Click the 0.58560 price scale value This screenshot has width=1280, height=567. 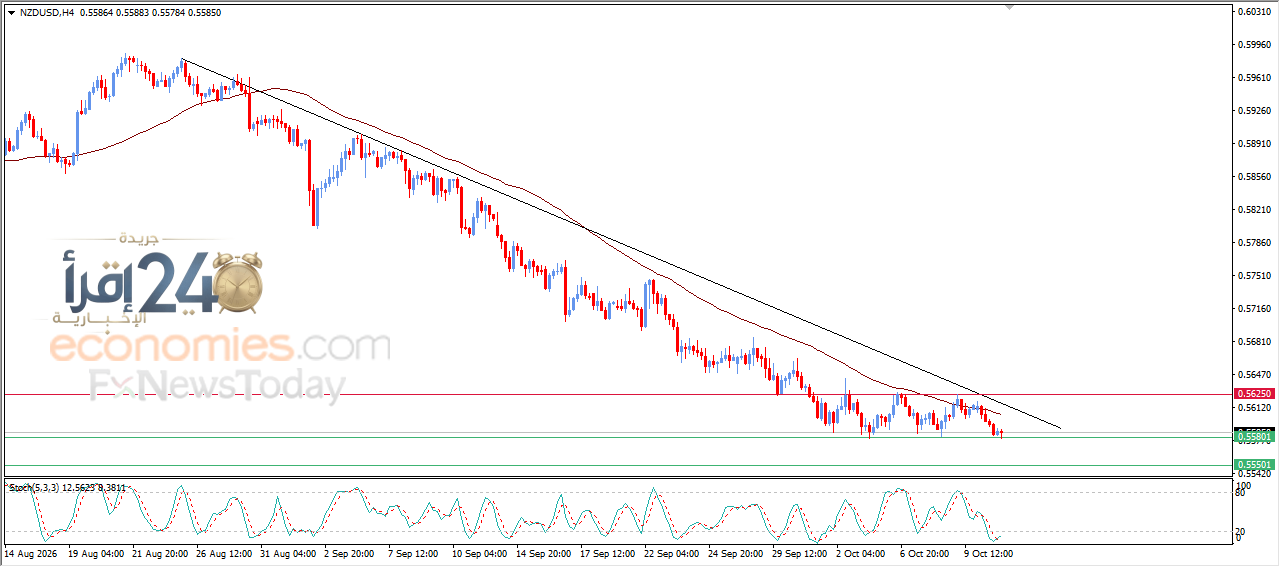point(1254,176)
